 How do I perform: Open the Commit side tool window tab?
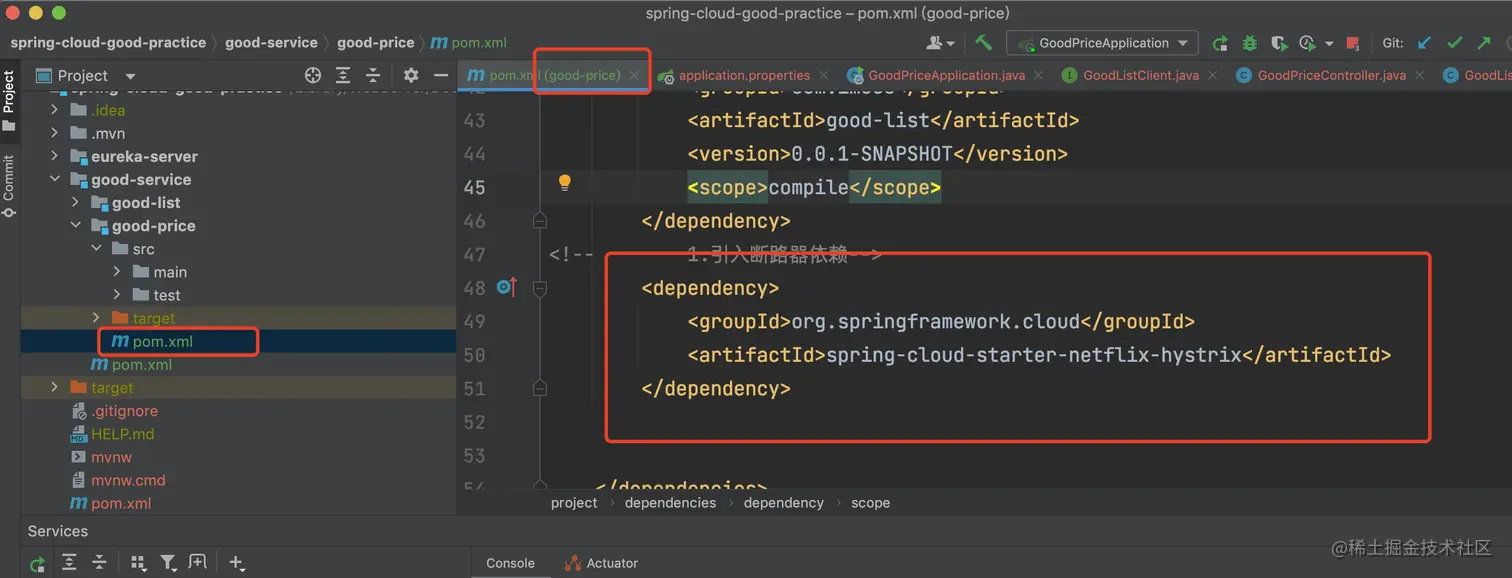[x=9, y=186]
